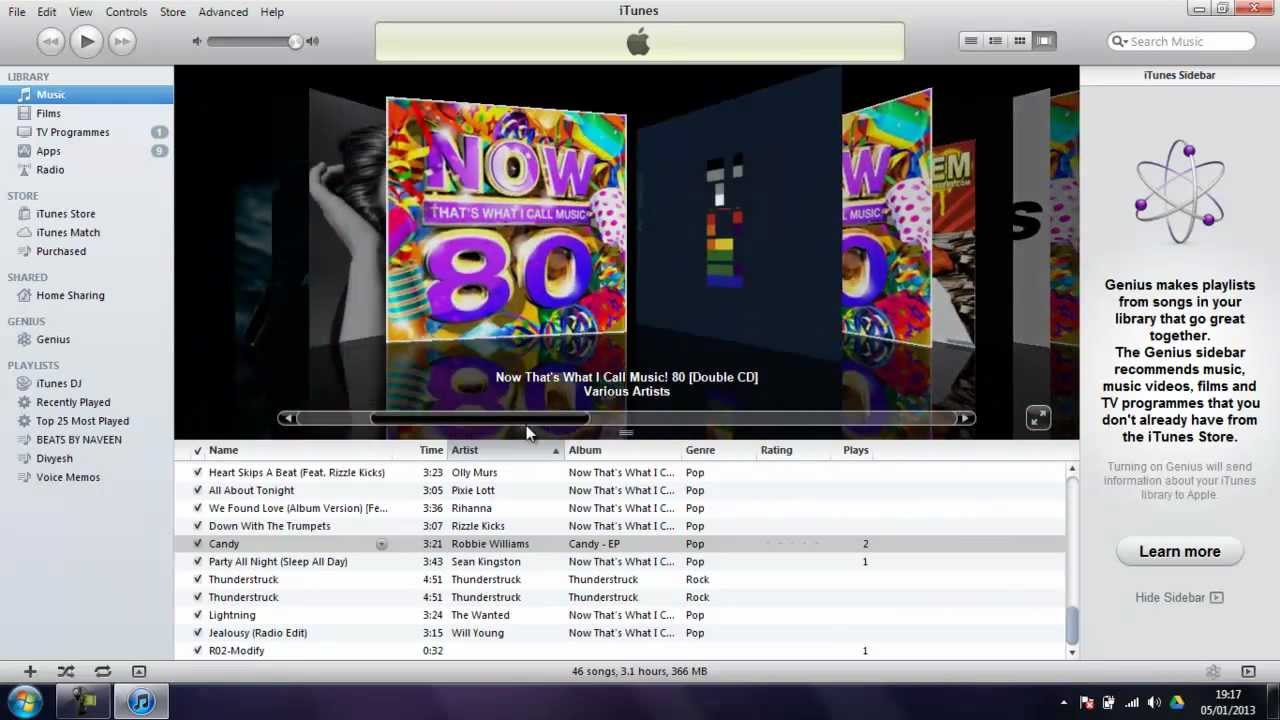The height and width of the screenshot is (720, 1280).
Task: Uncheck Lightning song checkbox
Action: (x=197, y=615)
